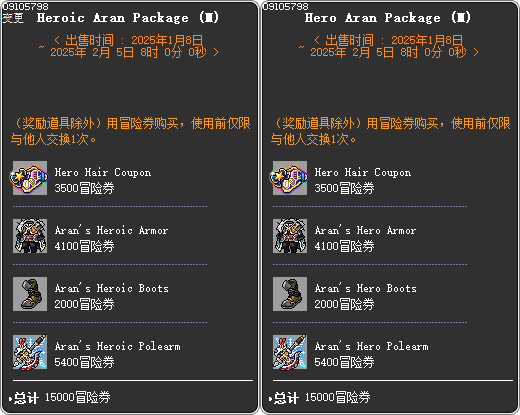Click right panel total 15000 冒险券
The image size is (520, 415).
tap(337, 397)
